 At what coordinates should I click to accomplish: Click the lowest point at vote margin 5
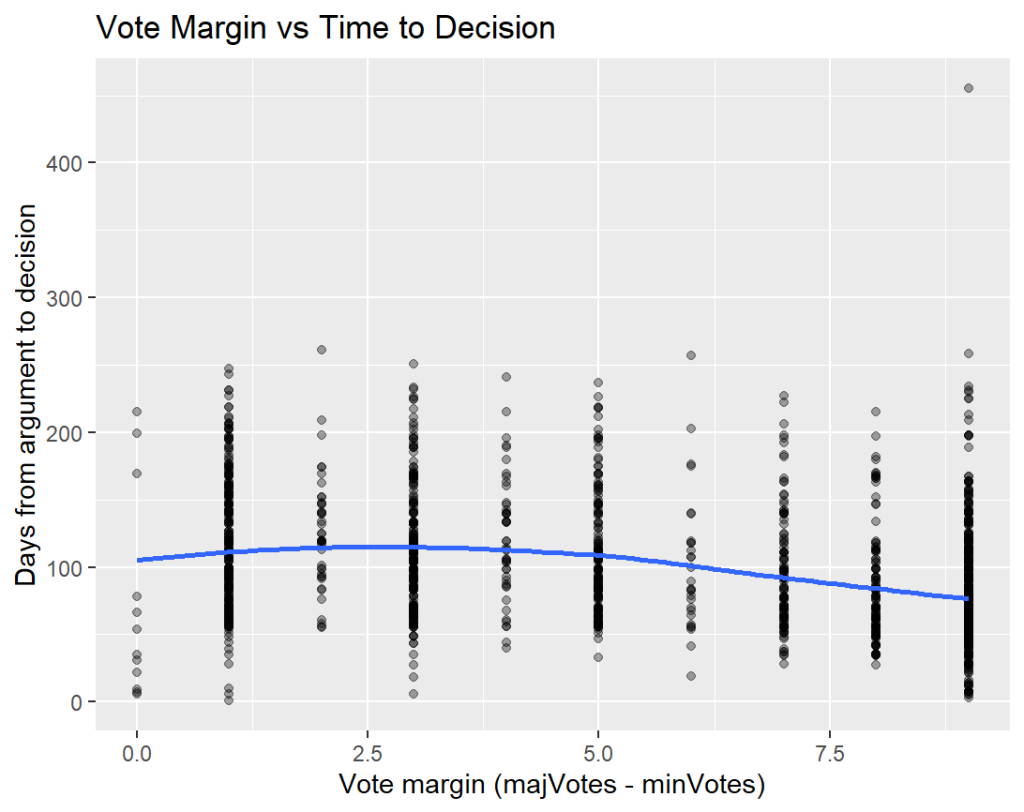click(598, 657)
